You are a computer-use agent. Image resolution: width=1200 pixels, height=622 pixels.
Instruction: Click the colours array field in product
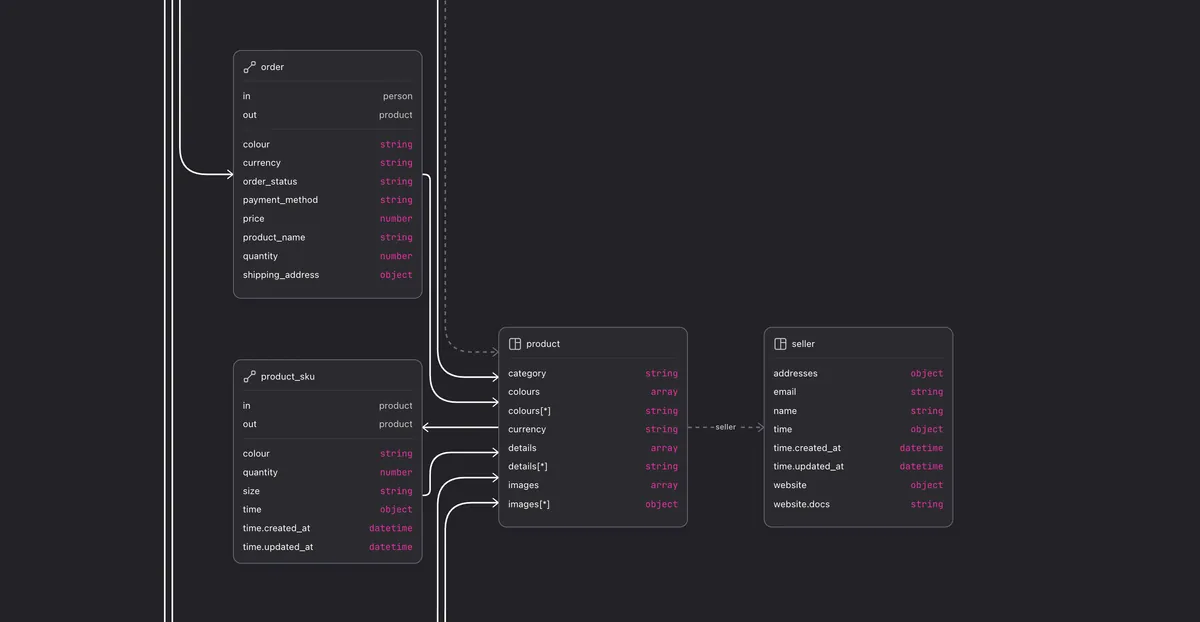[x=593, y=392]
